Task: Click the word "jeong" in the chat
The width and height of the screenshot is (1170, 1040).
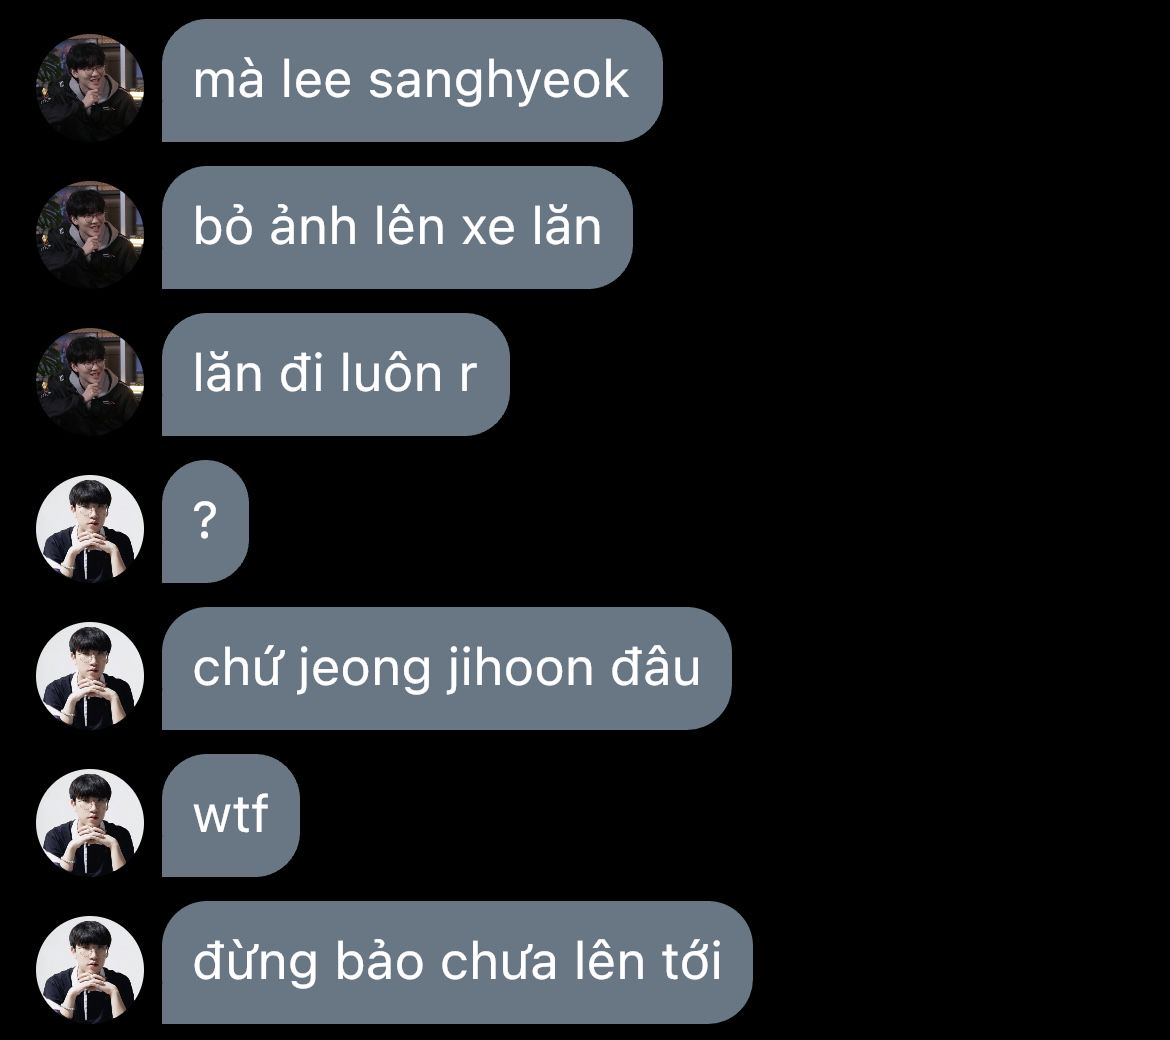Action: click(364, 670)
